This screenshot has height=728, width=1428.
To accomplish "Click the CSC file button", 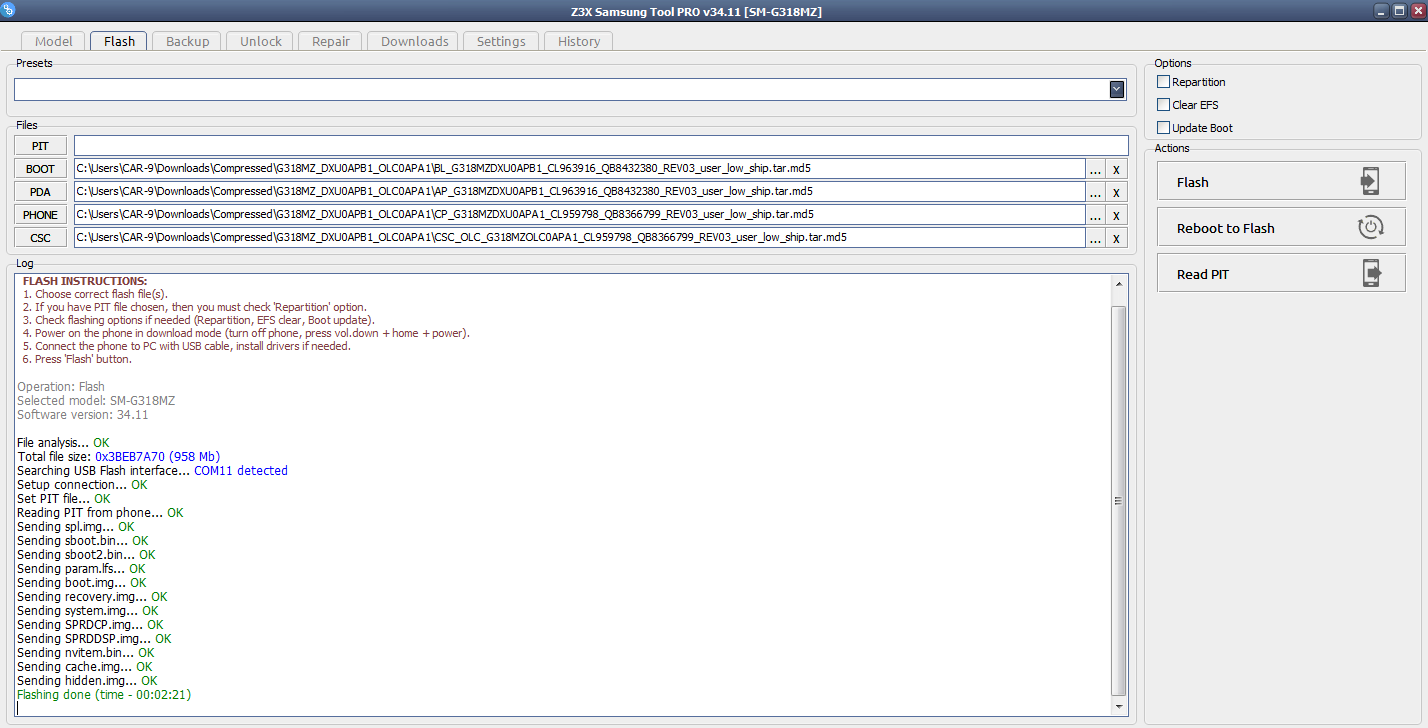I will [x=41, y=238].
